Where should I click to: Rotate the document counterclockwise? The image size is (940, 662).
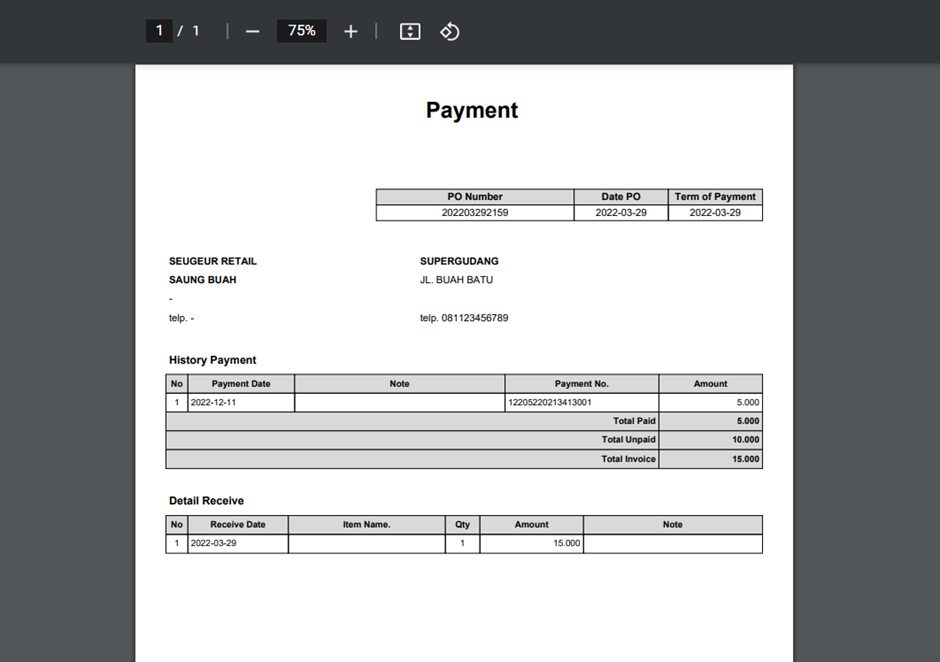tap(450, 32)
